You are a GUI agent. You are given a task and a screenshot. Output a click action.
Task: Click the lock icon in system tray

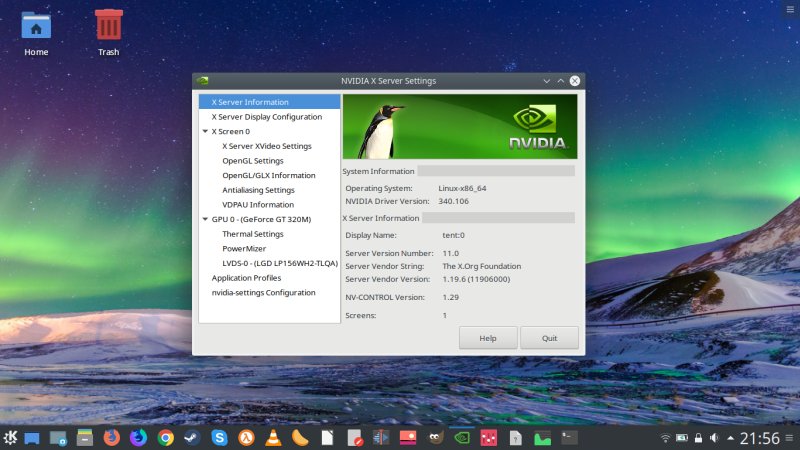tap(698, 438)
